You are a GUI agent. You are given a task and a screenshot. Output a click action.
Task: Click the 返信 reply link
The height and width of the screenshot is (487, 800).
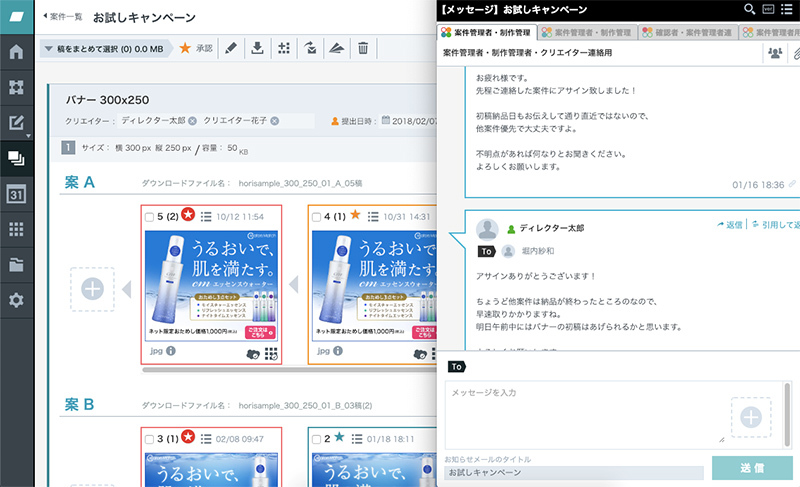pyautogui.click(x=730, y=225)
